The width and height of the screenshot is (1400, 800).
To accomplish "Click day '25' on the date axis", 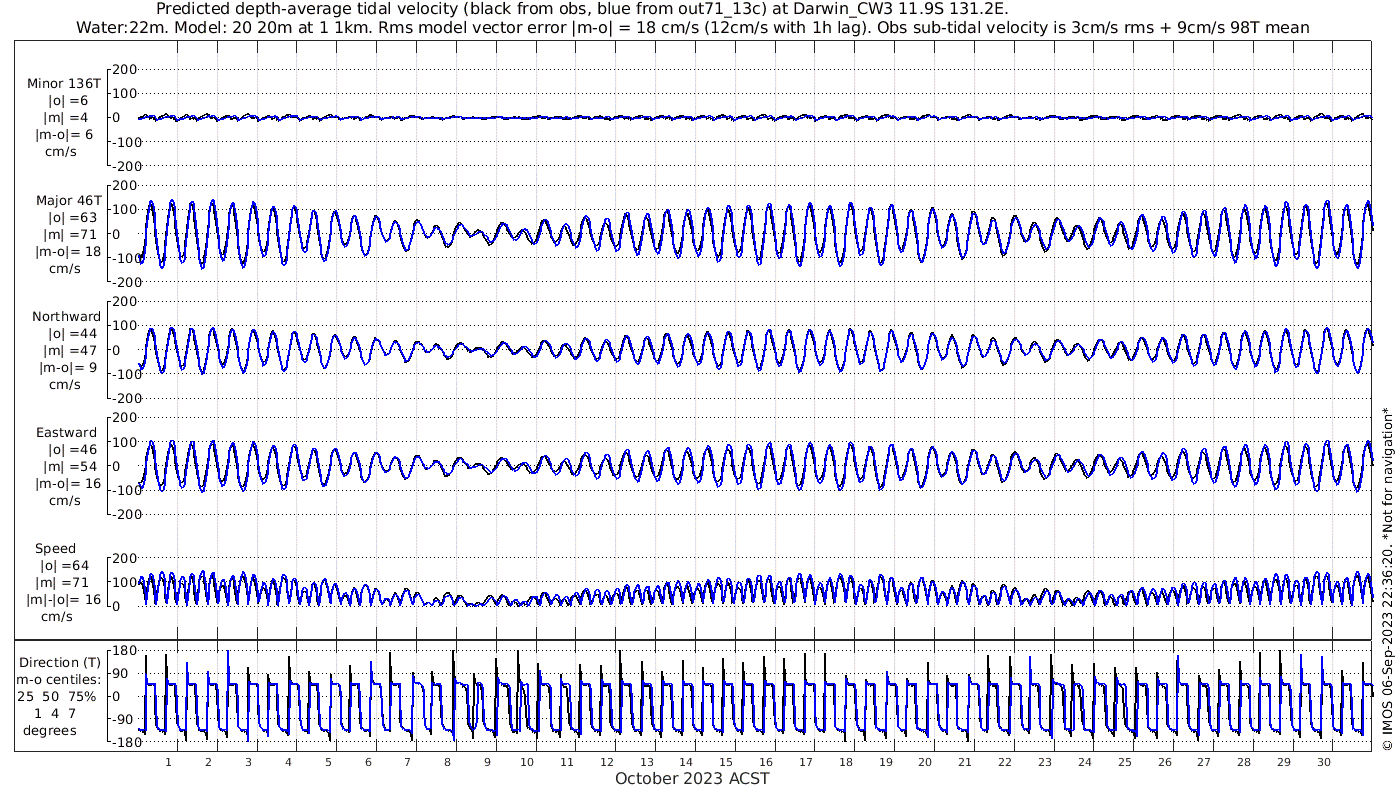I will click(x=1125, y=762).
